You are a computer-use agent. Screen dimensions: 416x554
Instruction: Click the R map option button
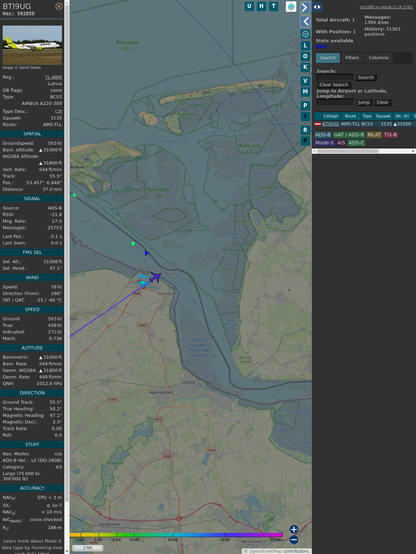pyautogui.click(x=305, y=130)
